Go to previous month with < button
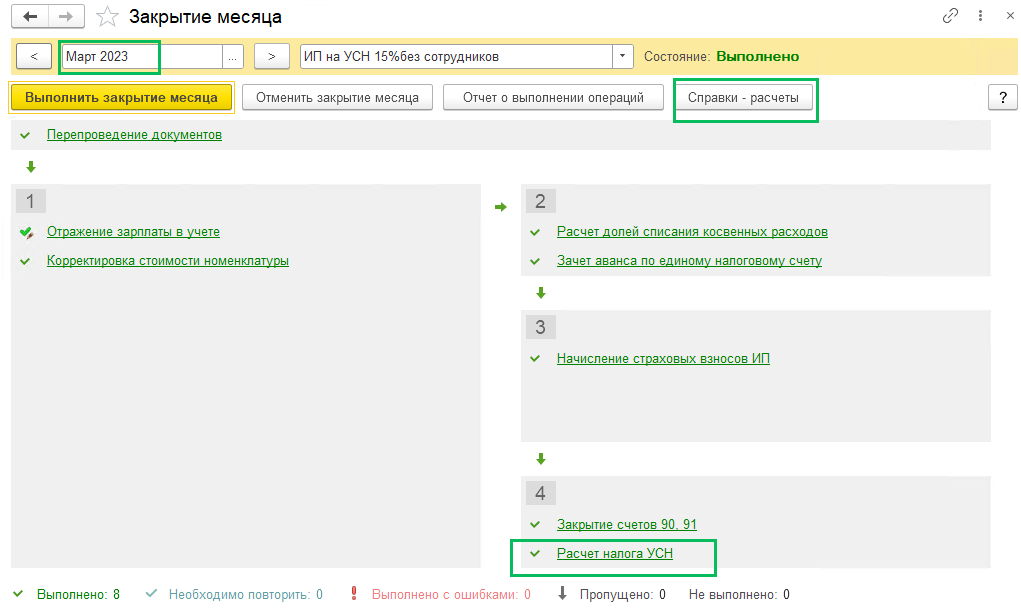 coord(35,56)
